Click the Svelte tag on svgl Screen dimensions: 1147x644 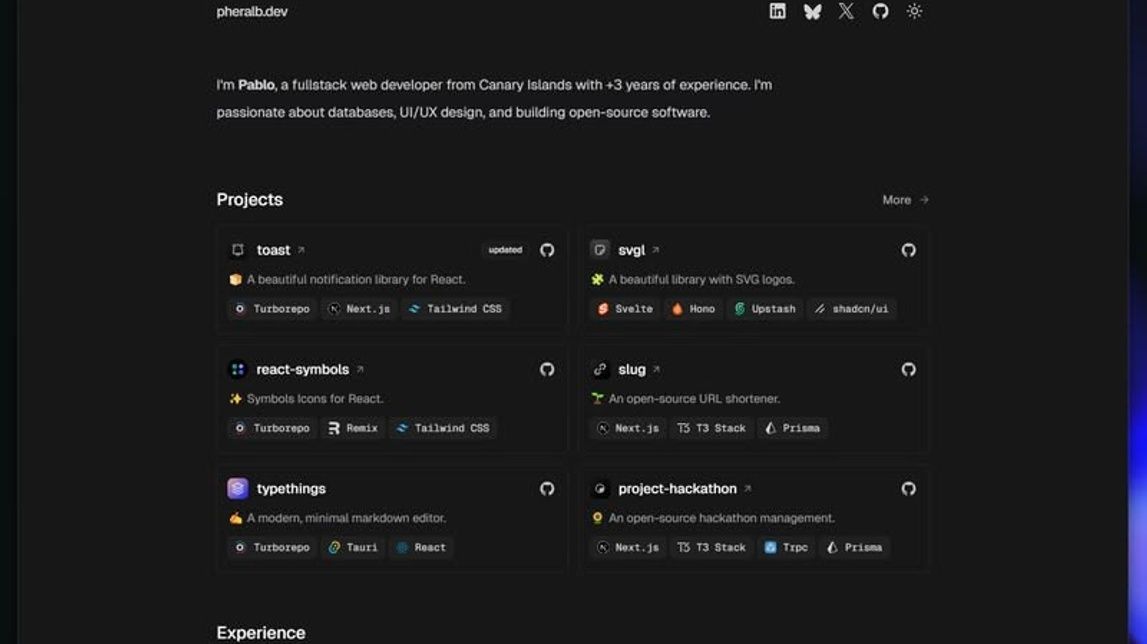pos(625,309)
